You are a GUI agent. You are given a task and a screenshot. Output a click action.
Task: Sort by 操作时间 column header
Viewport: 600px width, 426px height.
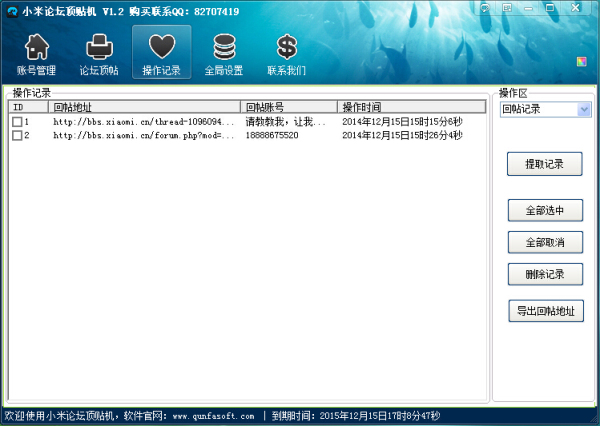pos(410,107)
